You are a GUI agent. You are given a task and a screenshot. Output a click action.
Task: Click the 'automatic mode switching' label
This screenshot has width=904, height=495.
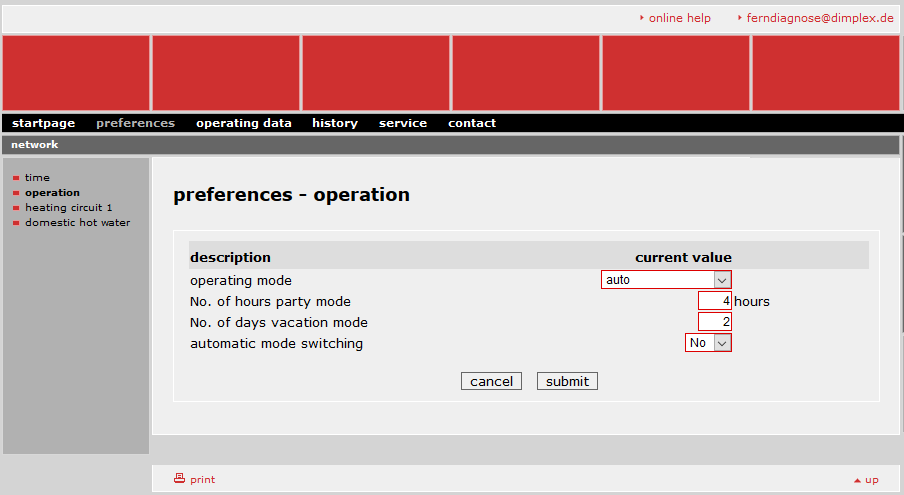coord(276,343)
